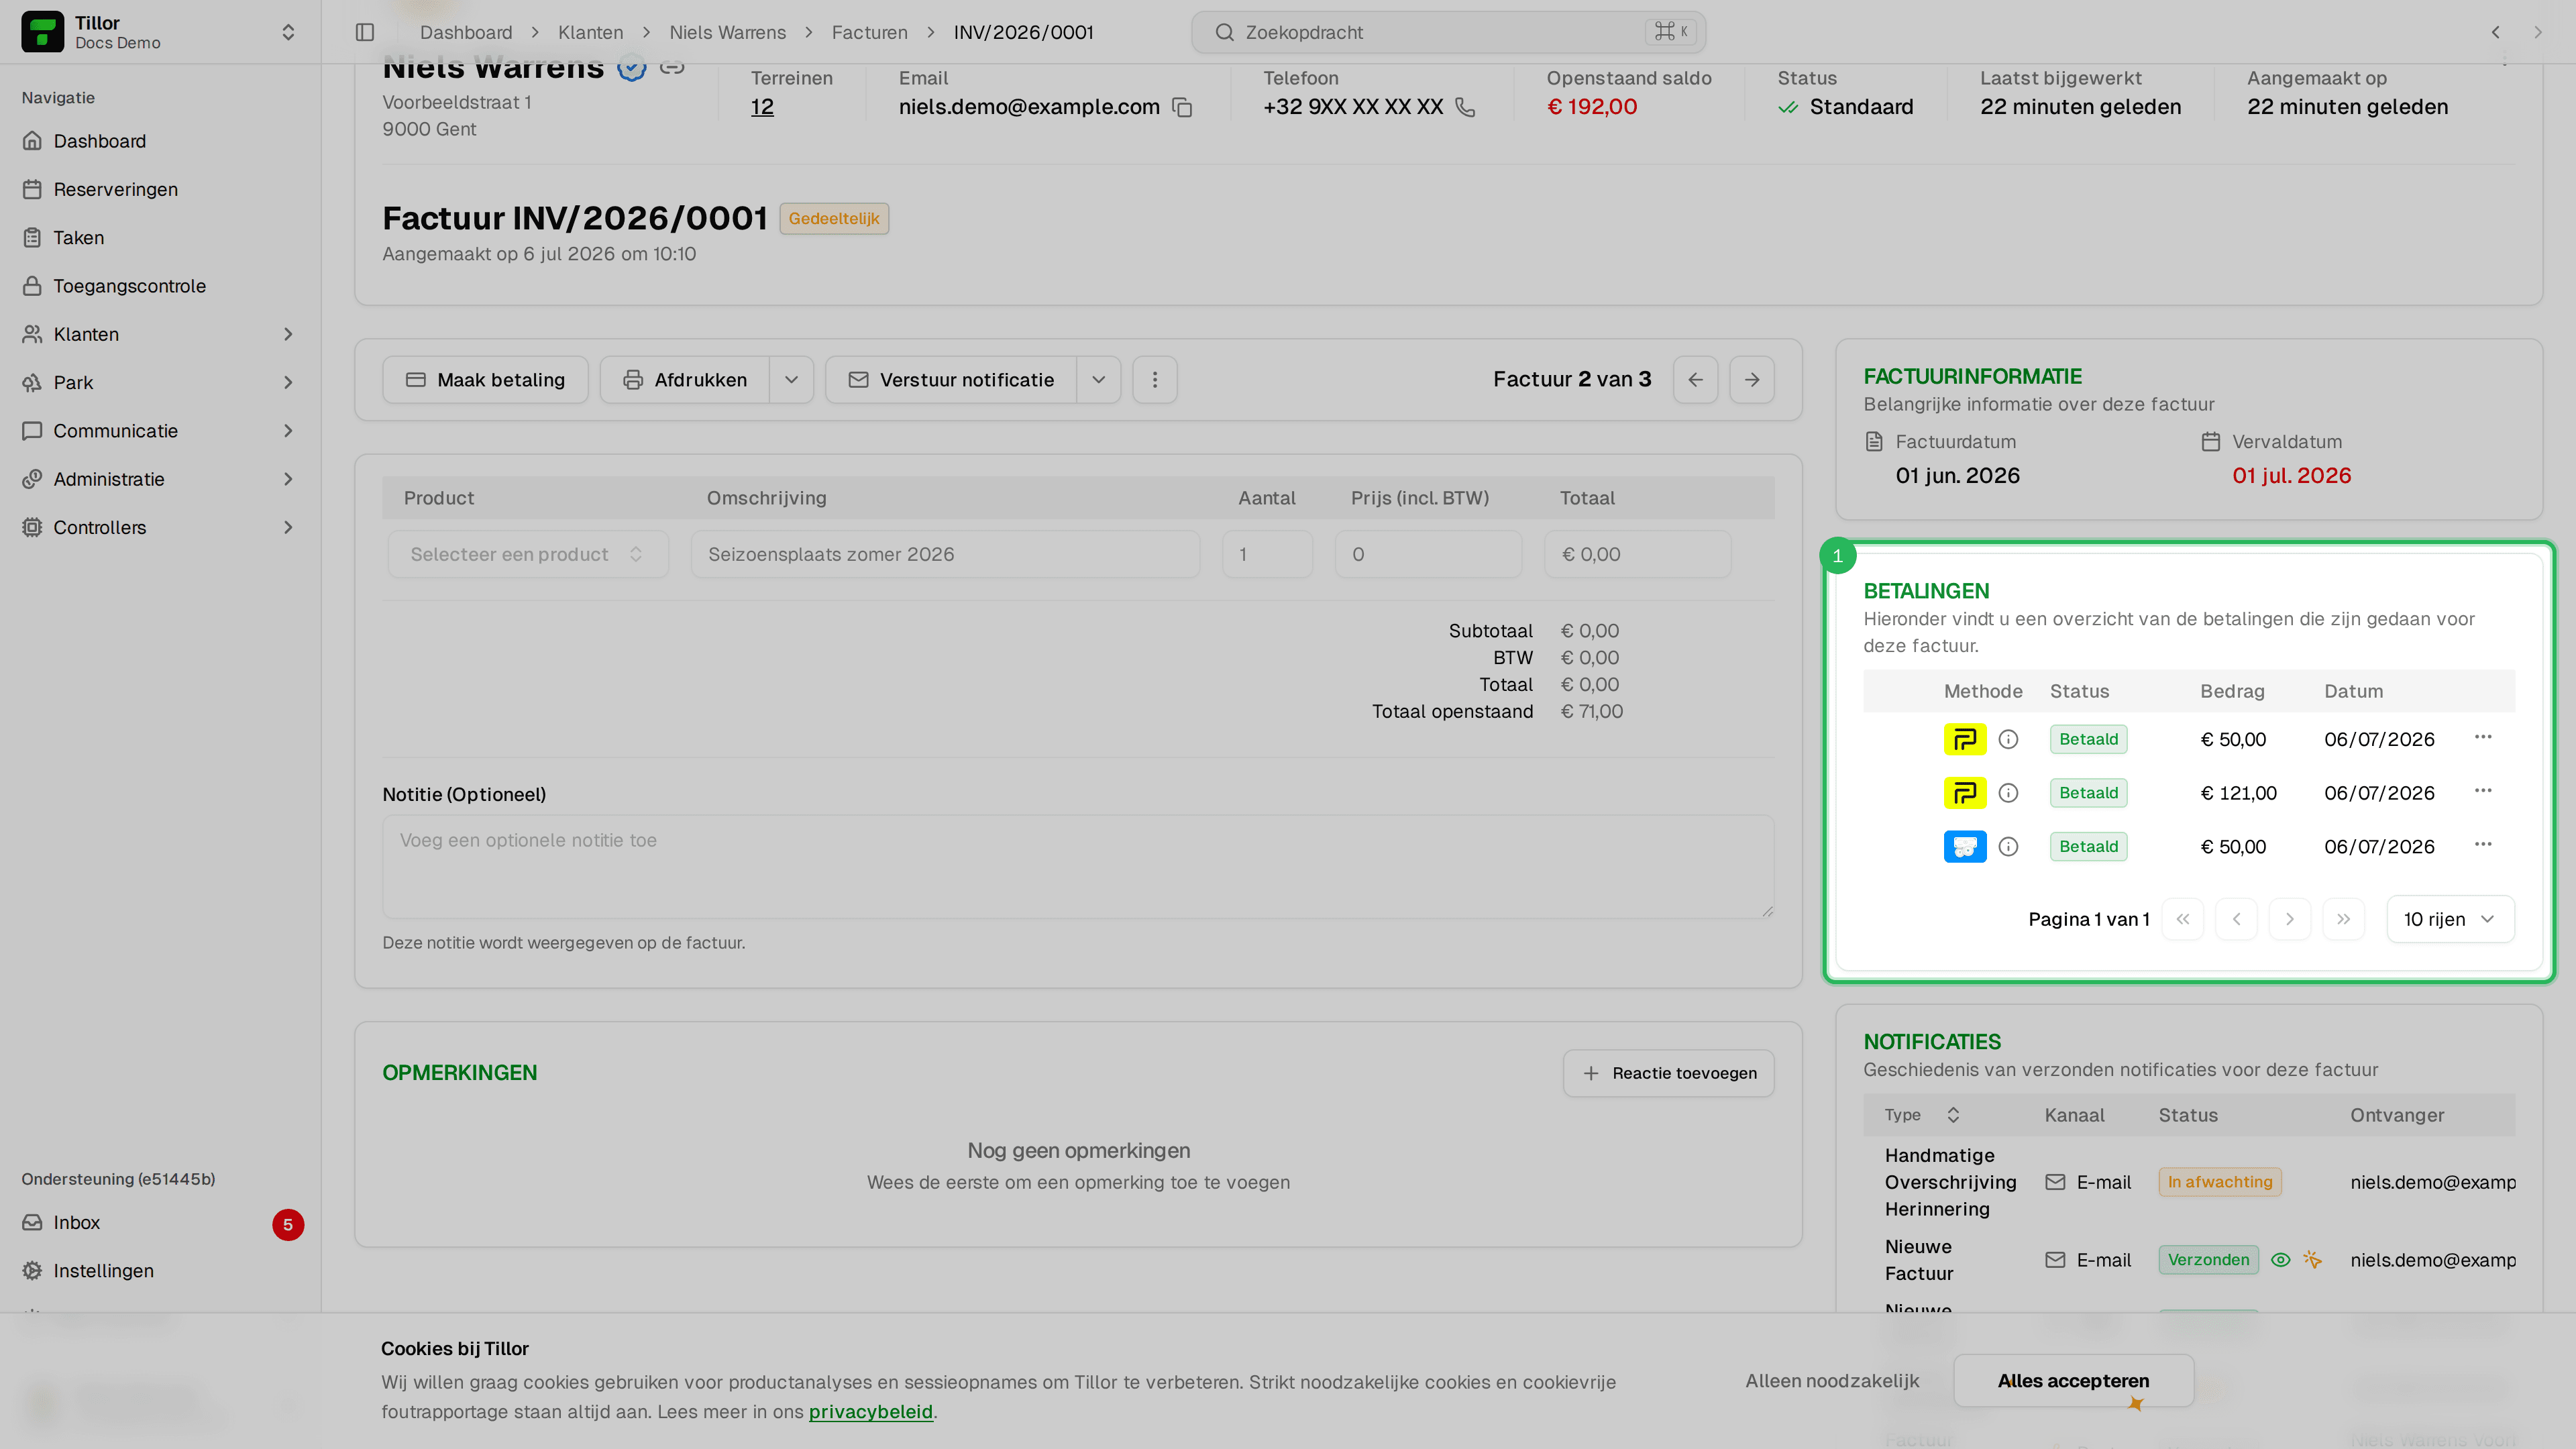Viewport: 2576px width, 1449px height.
Task: Open the Terreinen count link 12
Action: click(762, 107)
